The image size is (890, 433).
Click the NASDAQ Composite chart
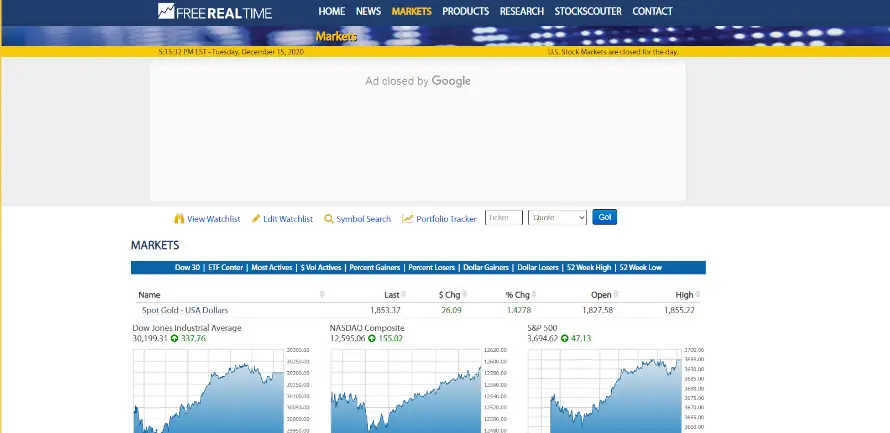(x=405, y=391)
